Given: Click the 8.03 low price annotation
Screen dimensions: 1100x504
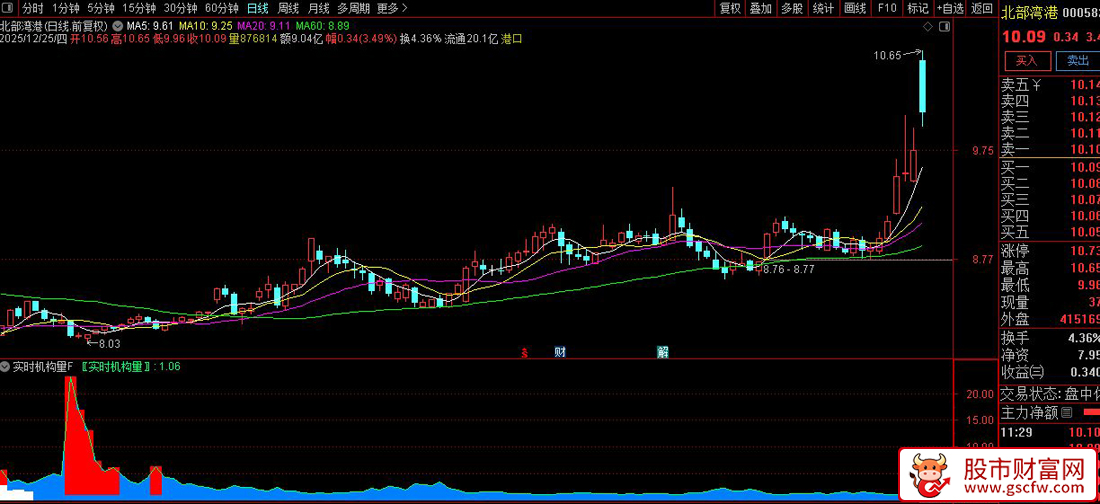Looking at the screenshot, I should (109, 343).
